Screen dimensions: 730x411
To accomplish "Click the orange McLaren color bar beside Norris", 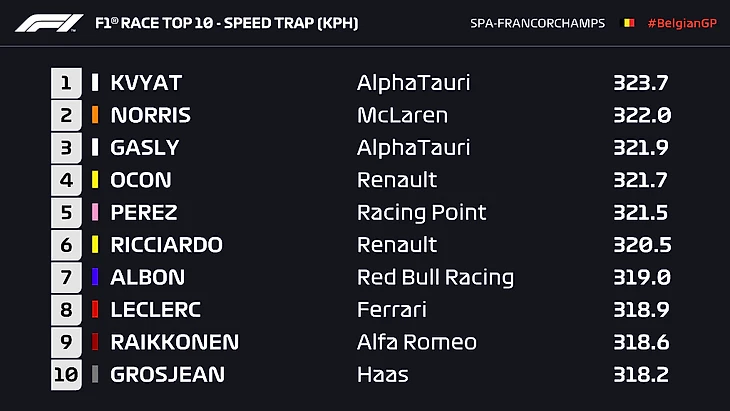I will coord(95,115).
